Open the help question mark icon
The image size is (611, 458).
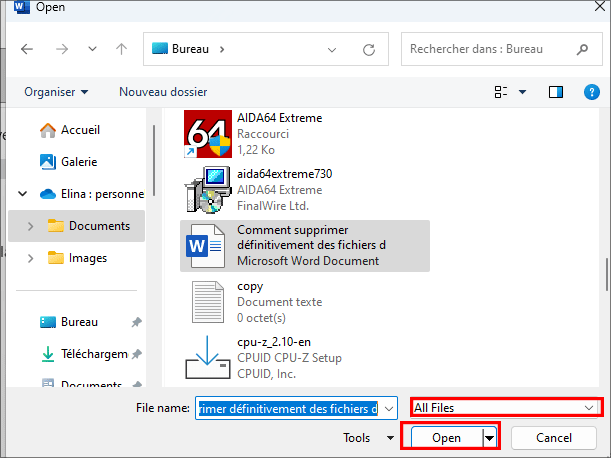(x=590, y=92)
